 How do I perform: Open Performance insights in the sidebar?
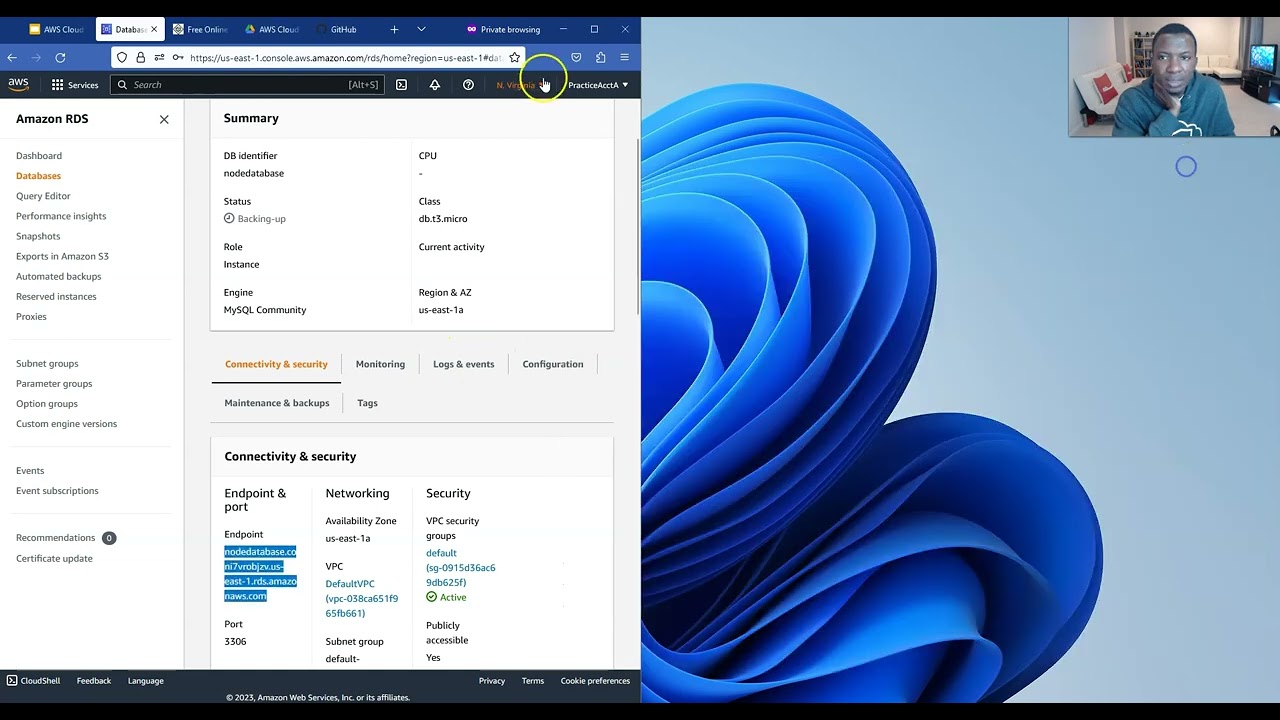pos(61,216)
